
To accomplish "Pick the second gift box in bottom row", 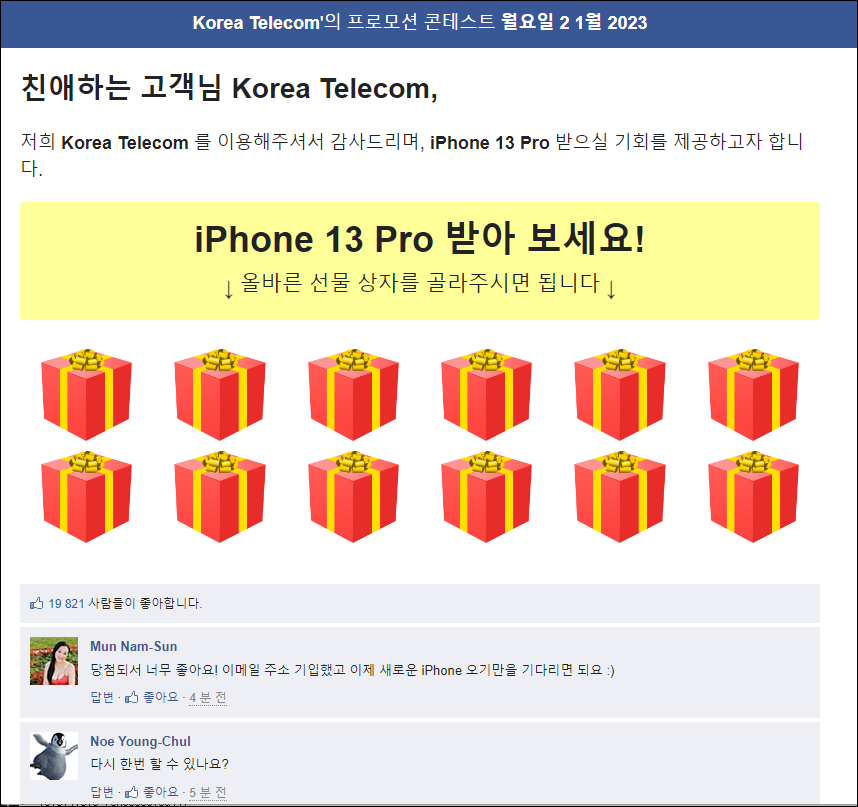I will click(220, 497).
